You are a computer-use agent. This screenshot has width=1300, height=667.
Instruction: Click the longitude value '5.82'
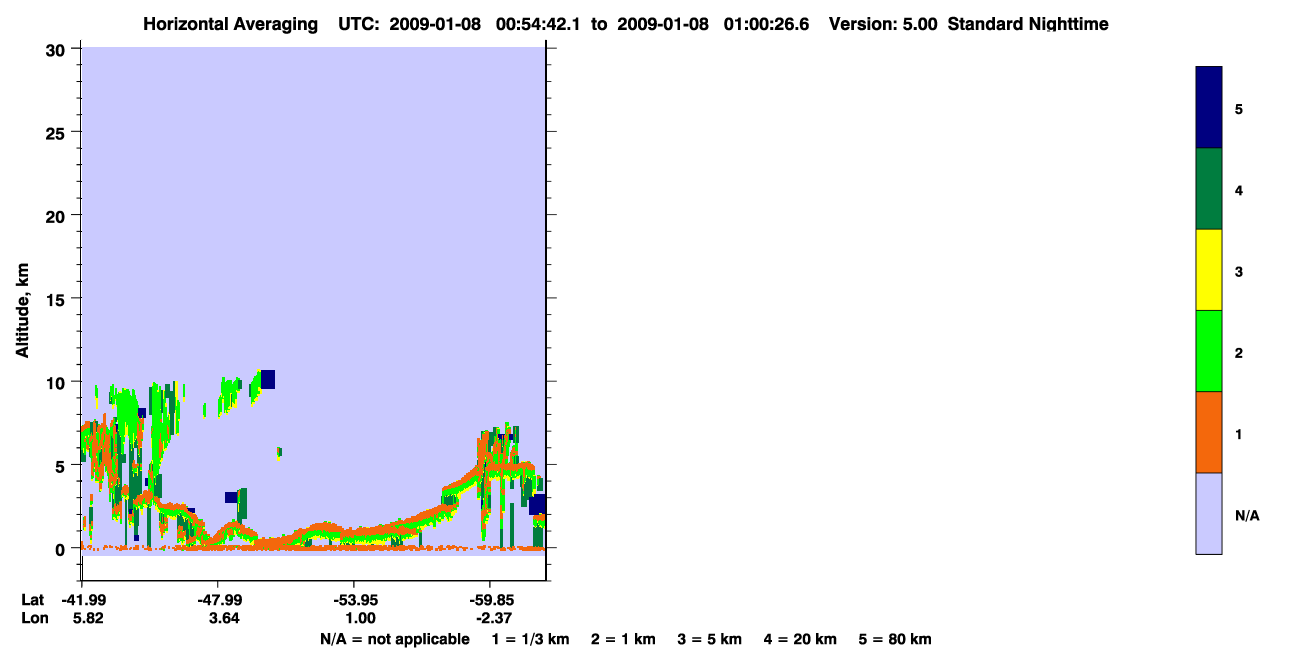pyautogui.click(x=87, y=618)
